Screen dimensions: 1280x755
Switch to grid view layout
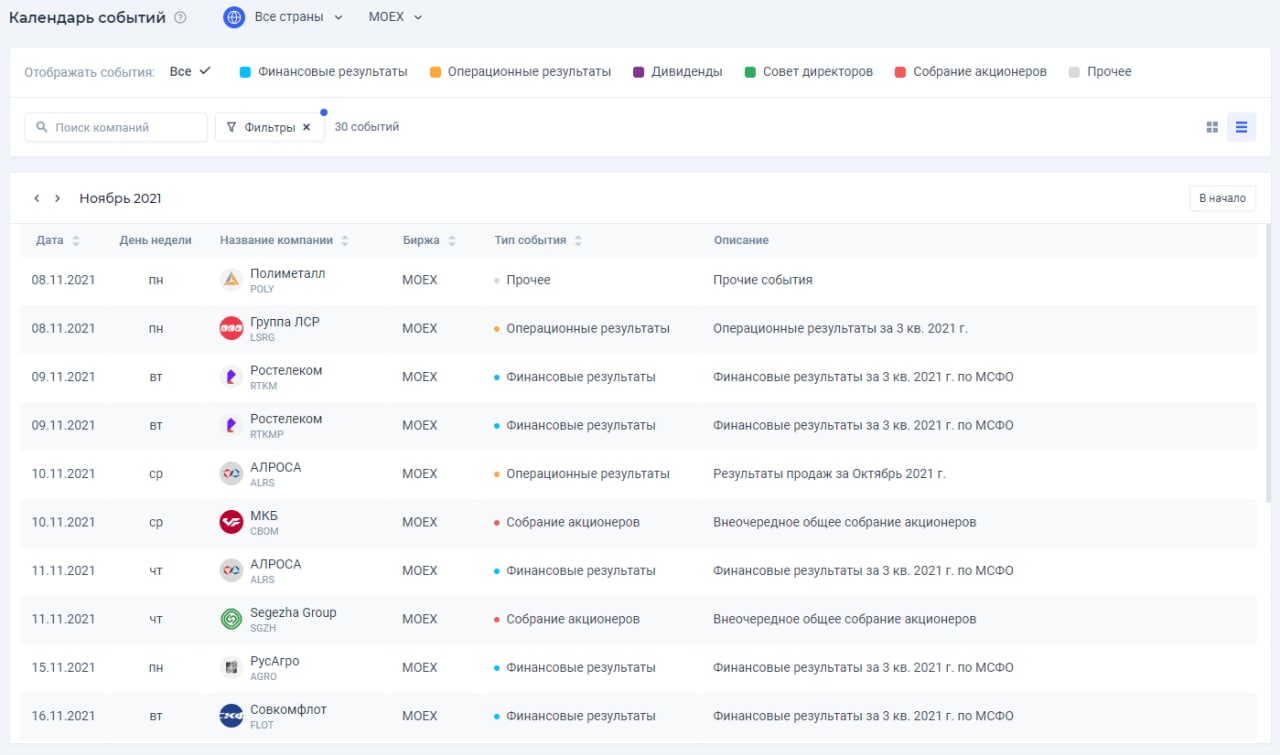1212,127
